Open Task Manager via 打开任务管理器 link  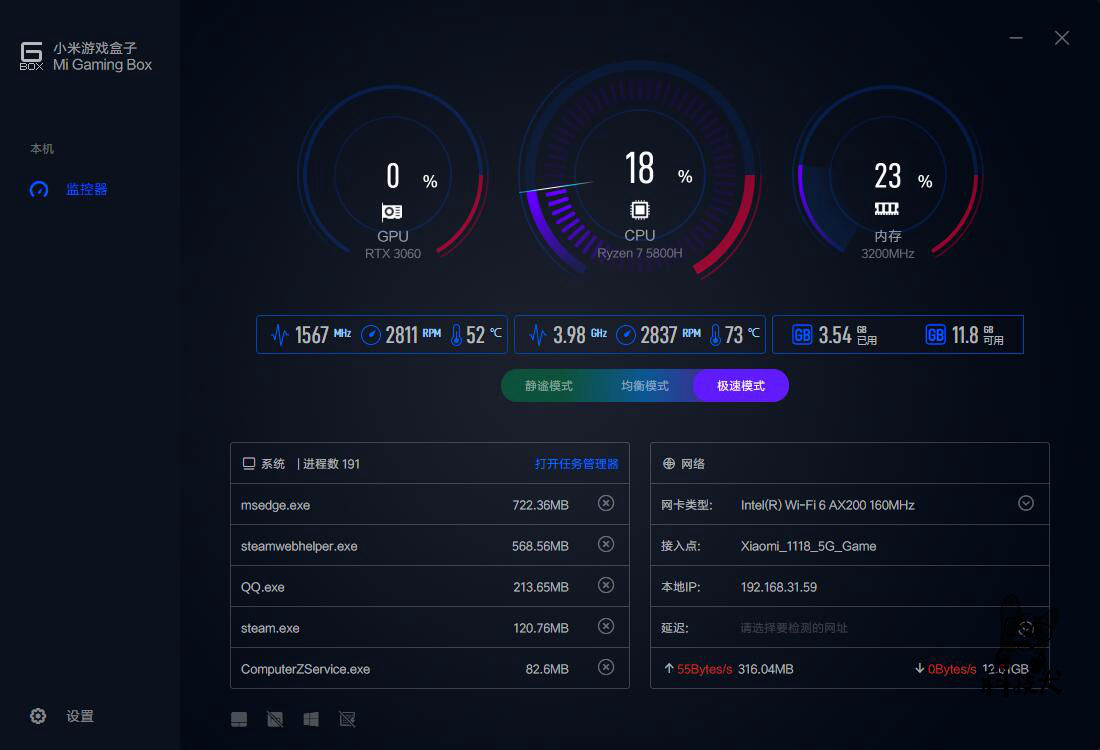click(x=577, y=463)
